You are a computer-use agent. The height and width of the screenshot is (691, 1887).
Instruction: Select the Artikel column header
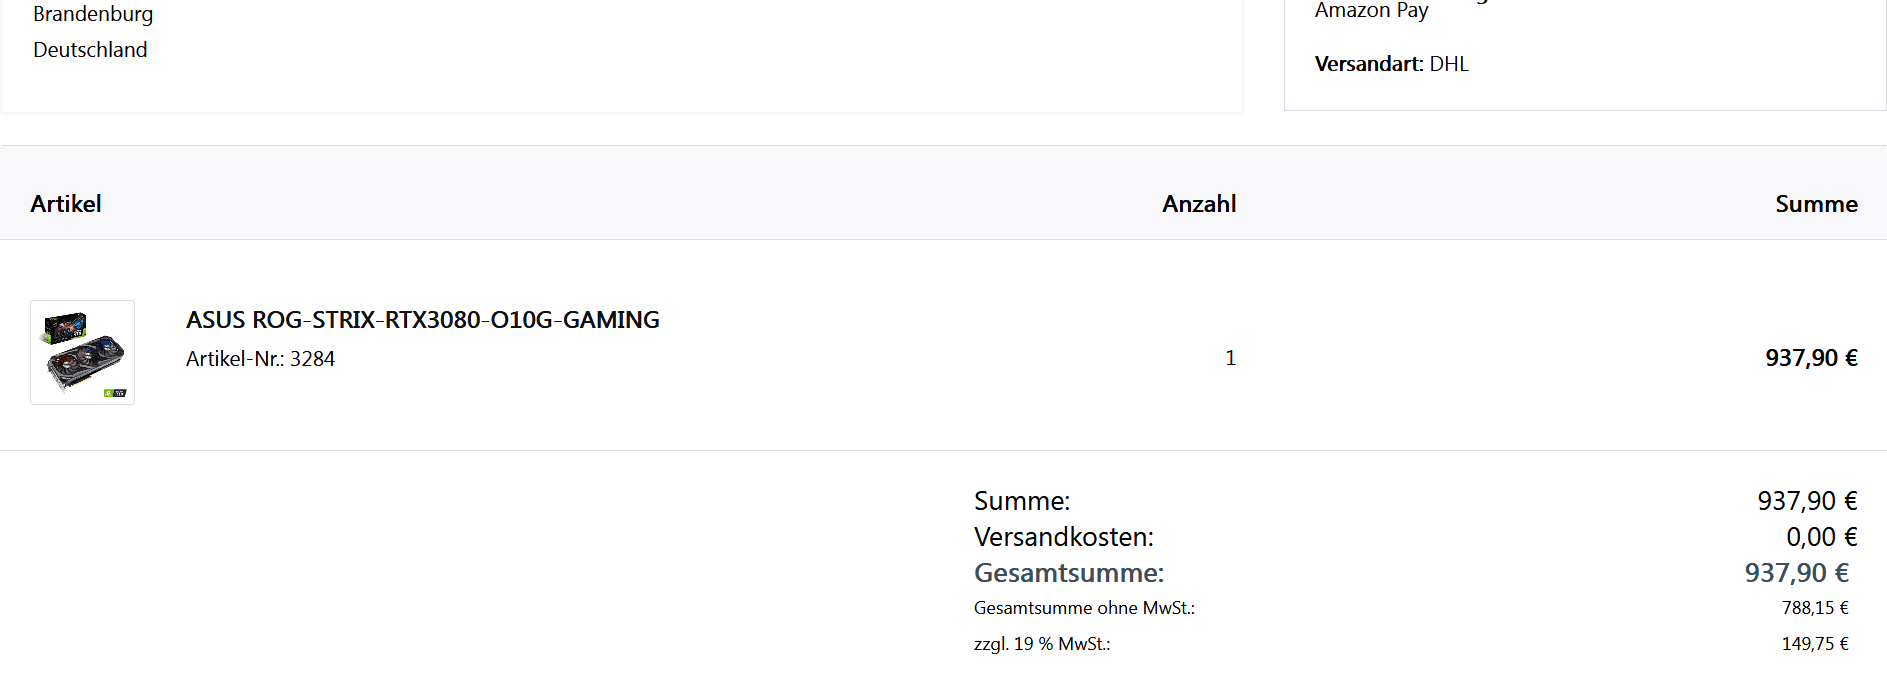click(66, 204)
